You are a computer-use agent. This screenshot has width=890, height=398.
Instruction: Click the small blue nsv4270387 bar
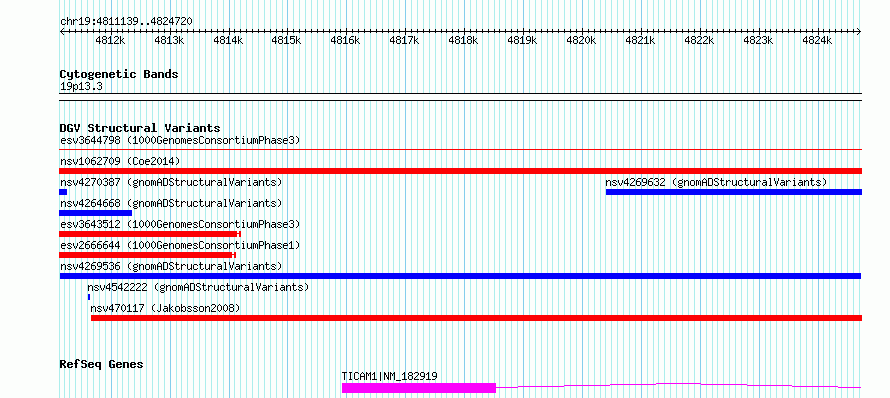[x=63, y=192]
